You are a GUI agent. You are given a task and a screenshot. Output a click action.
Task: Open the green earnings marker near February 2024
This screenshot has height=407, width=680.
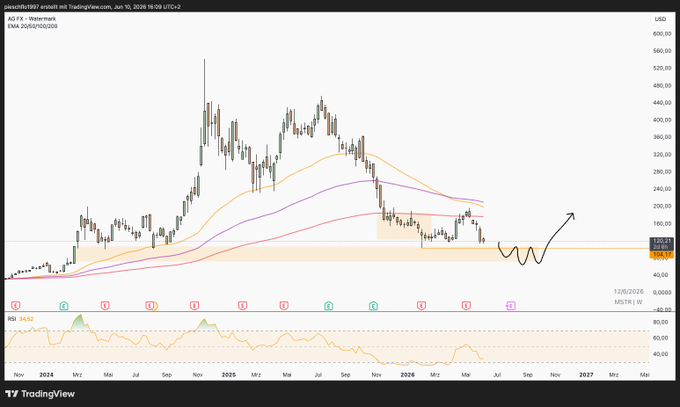[64, 306]
